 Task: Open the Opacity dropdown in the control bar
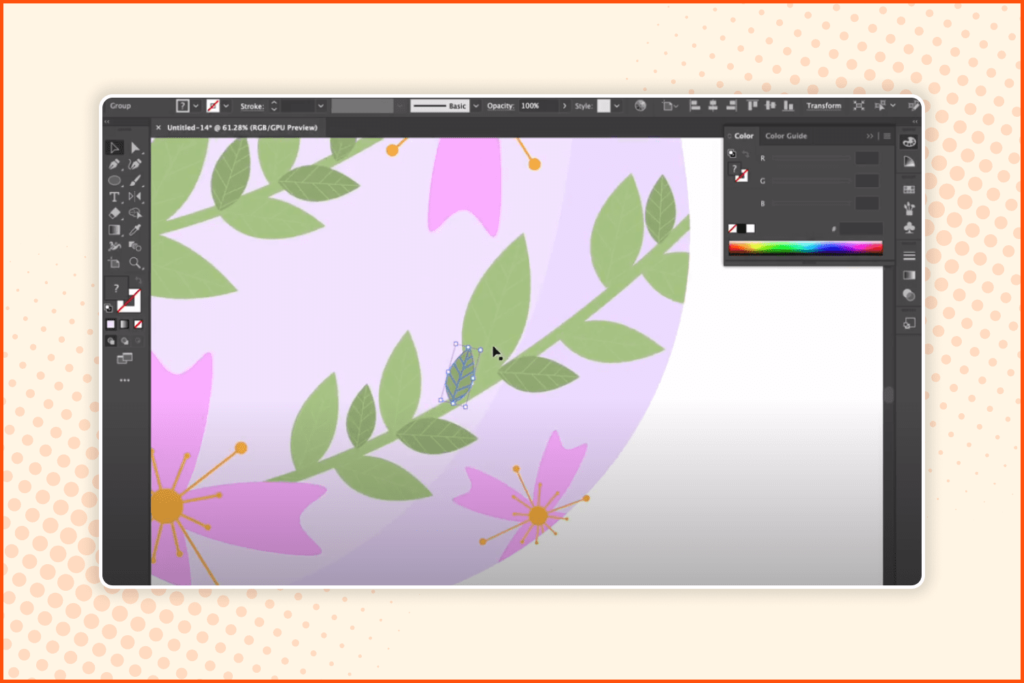point(566,107)
